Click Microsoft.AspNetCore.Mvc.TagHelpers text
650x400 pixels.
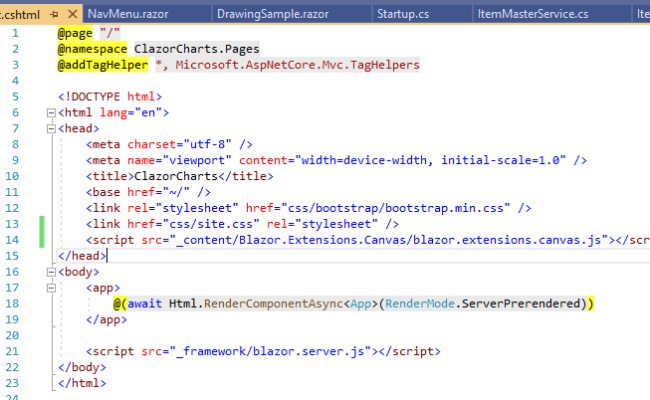(297, 65)
